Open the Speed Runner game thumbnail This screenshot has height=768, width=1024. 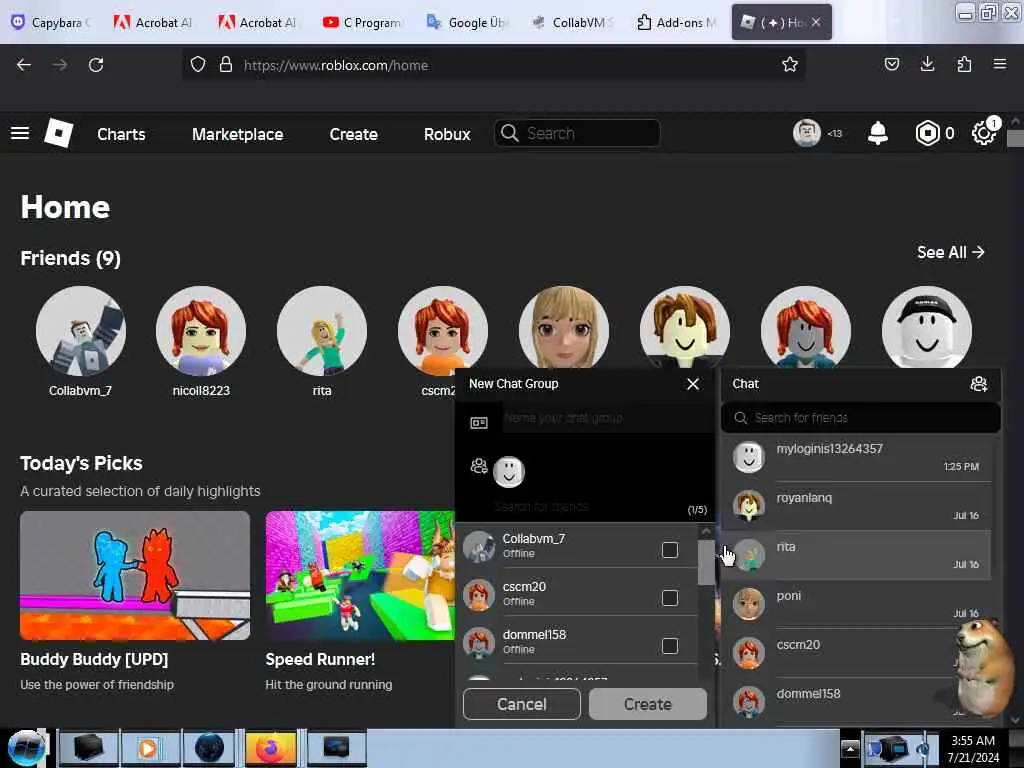(360, 575)
